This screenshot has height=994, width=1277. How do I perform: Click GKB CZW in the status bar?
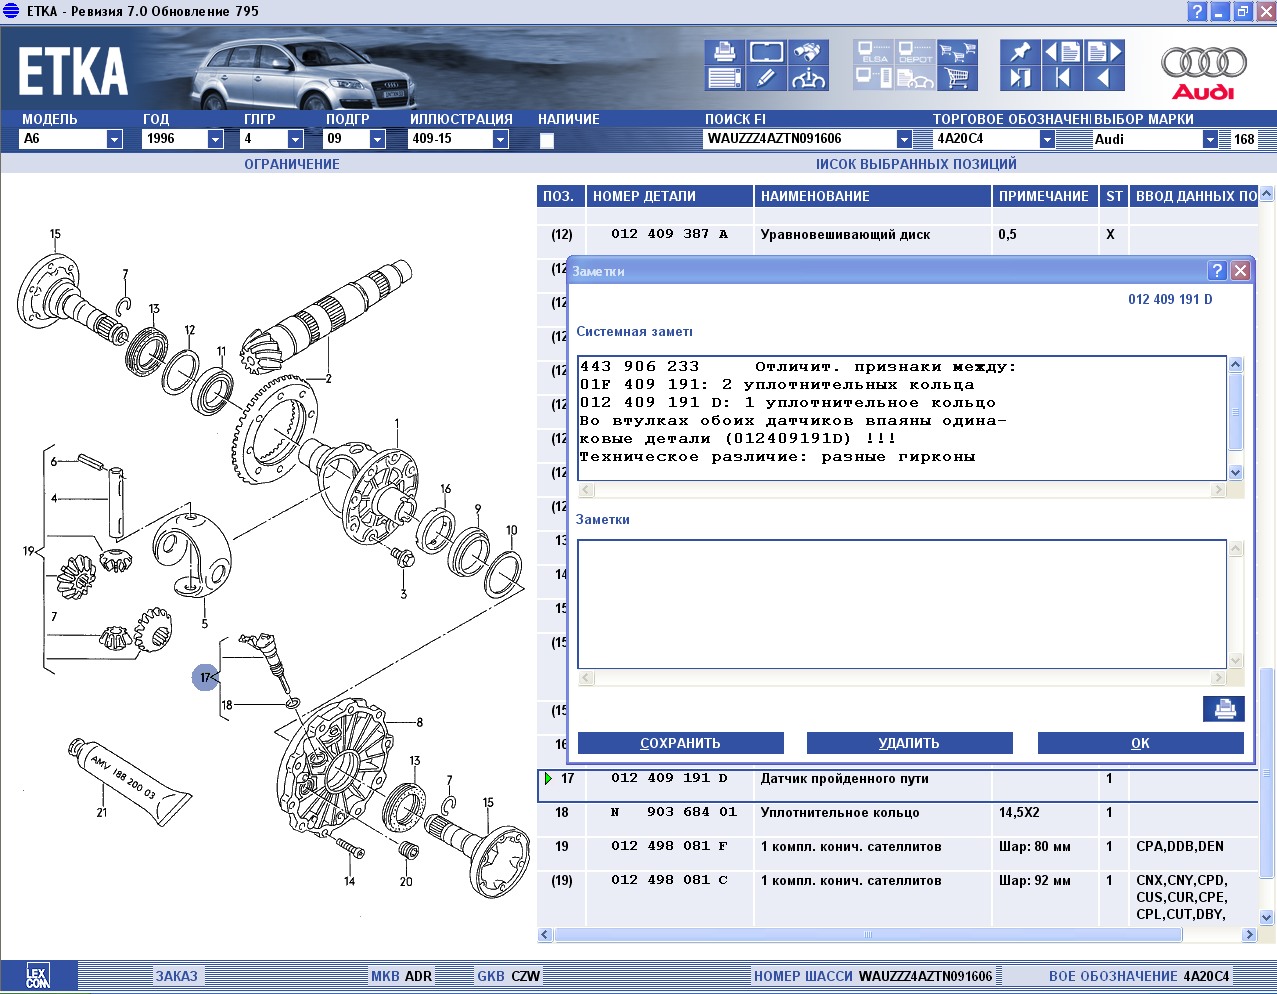[x=508, y=976]
